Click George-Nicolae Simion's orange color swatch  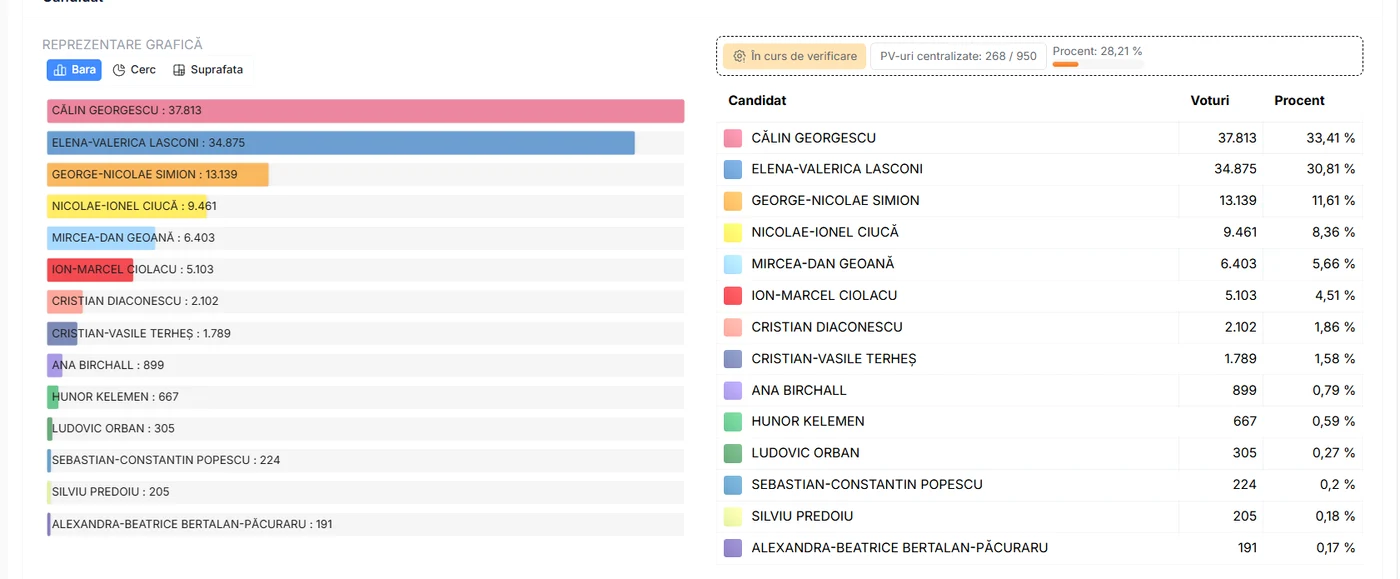[733, 201]
